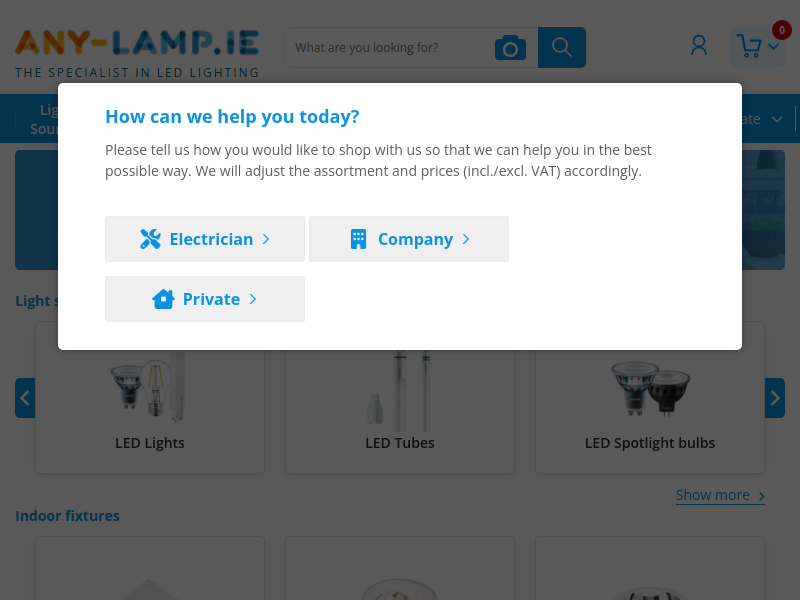Open the user account icon

[699, 46]
